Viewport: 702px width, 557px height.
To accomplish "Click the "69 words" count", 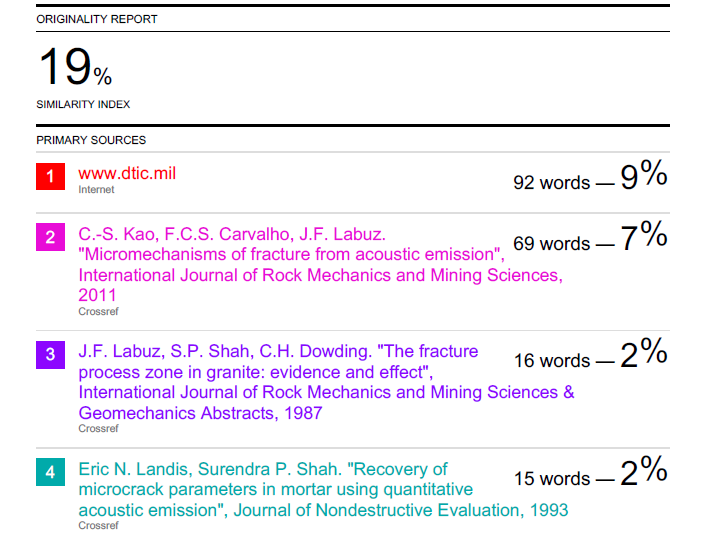I will click(x=551, y=243).
